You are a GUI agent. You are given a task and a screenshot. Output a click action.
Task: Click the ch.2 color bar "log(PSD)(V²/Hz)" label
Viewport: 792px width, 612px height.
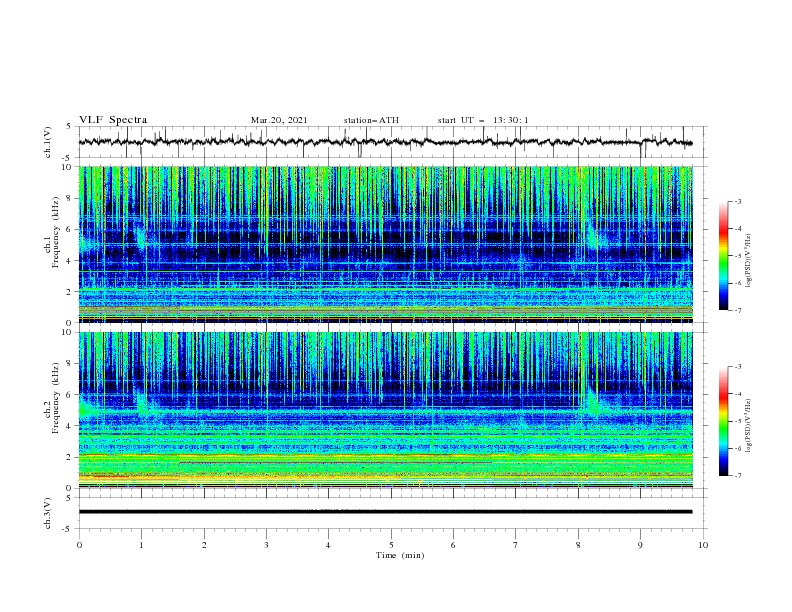(748, 426)
